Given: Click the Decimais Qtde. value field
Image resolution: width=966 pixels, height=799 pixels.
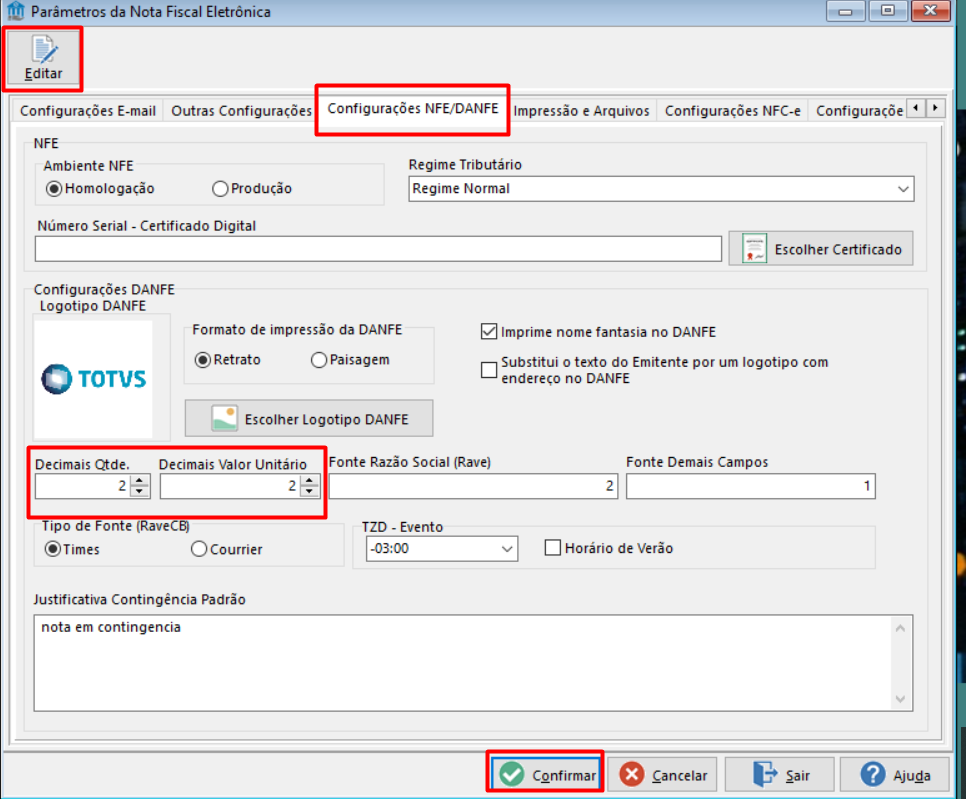Looking at the screenshot, I should (x=83, y=486).
